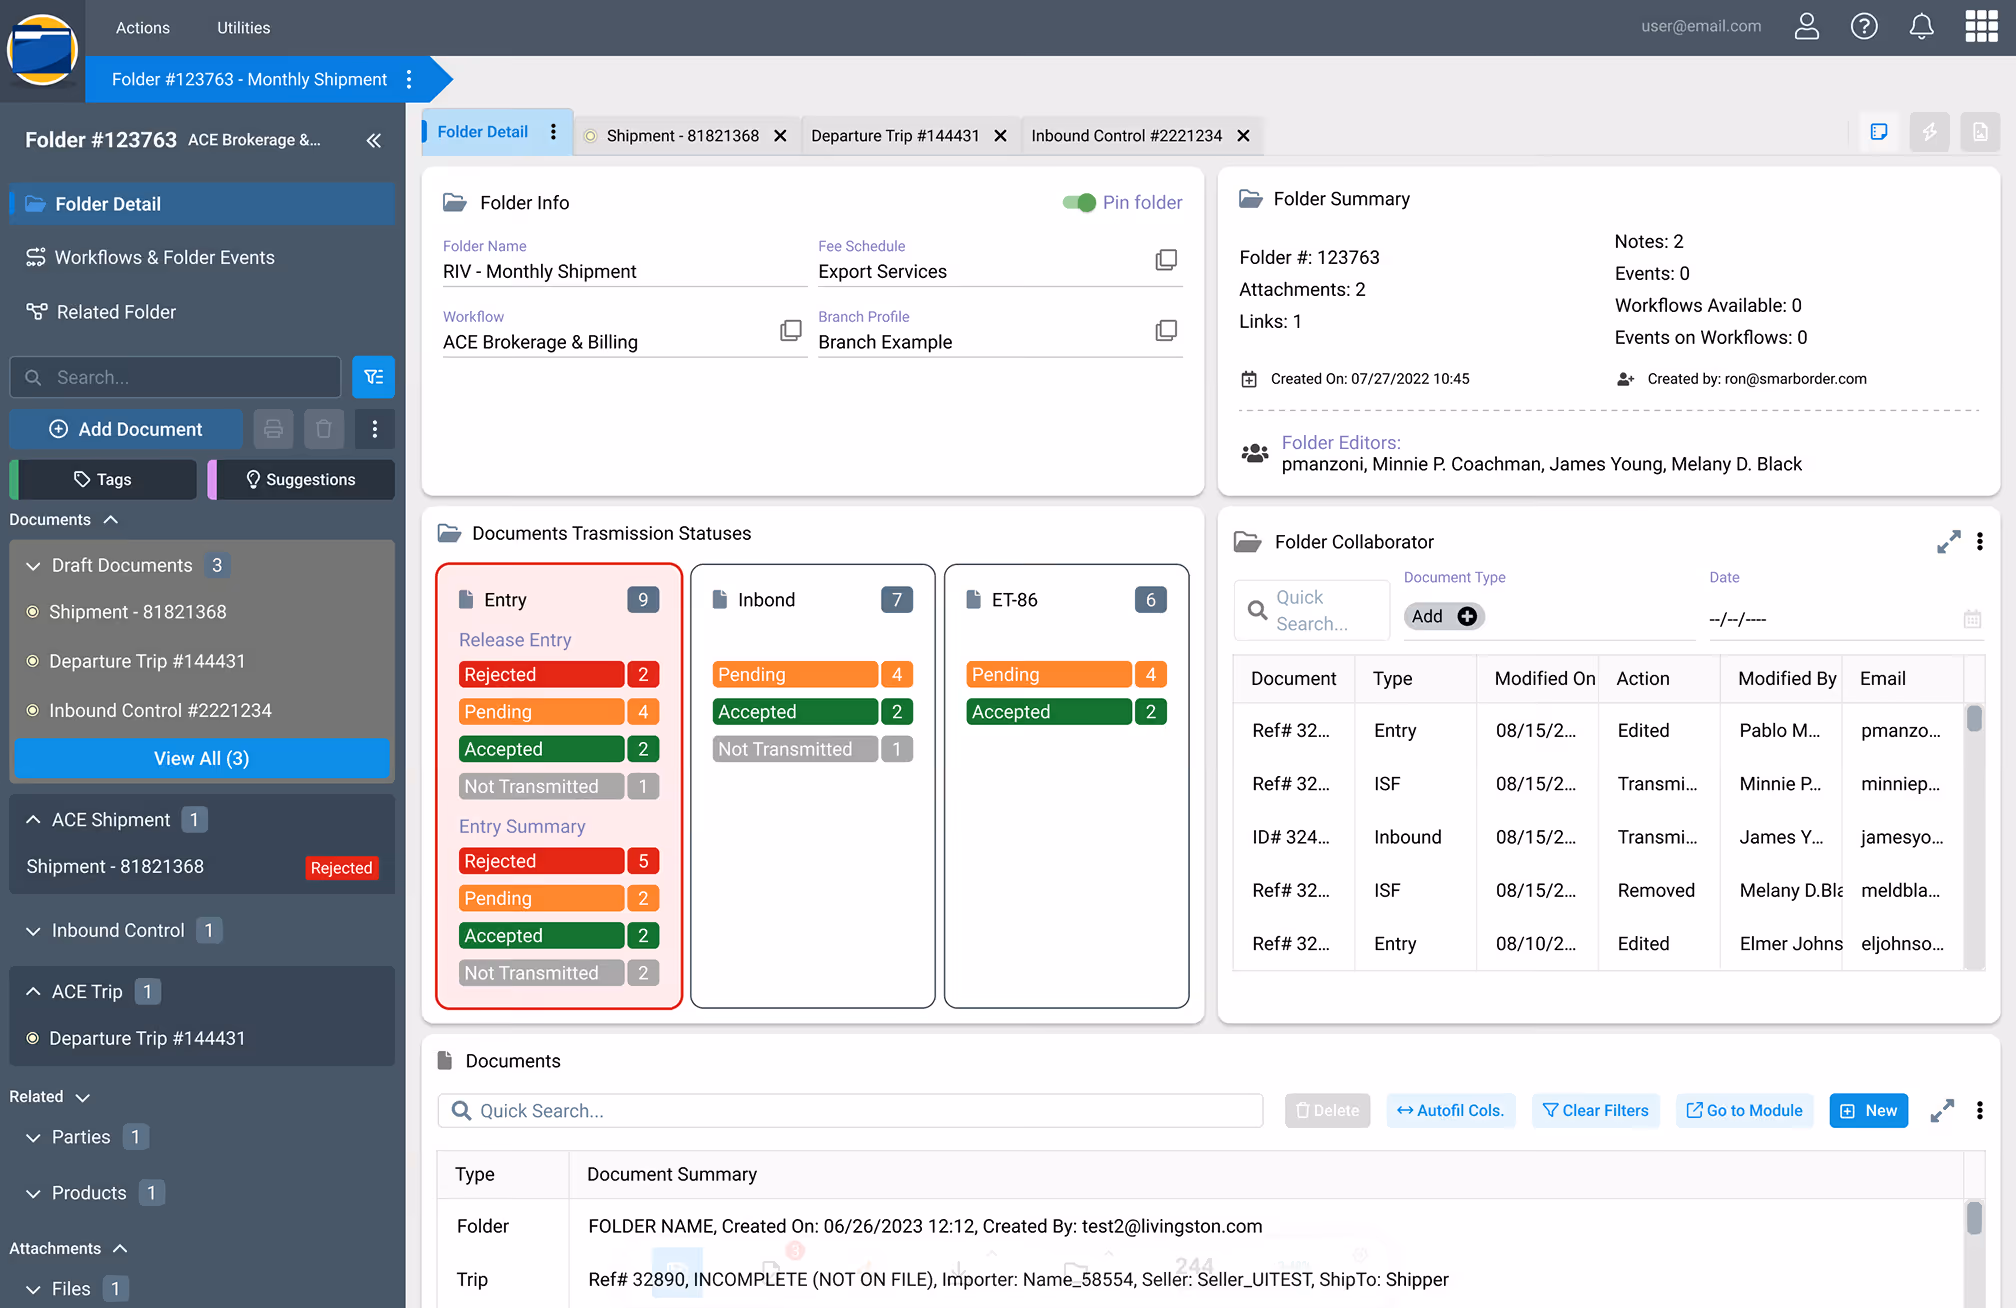Switch to the Shipment - 81821368 tab
The height and width of the screenshot is (1308, 2016).
tap(683, 136)
